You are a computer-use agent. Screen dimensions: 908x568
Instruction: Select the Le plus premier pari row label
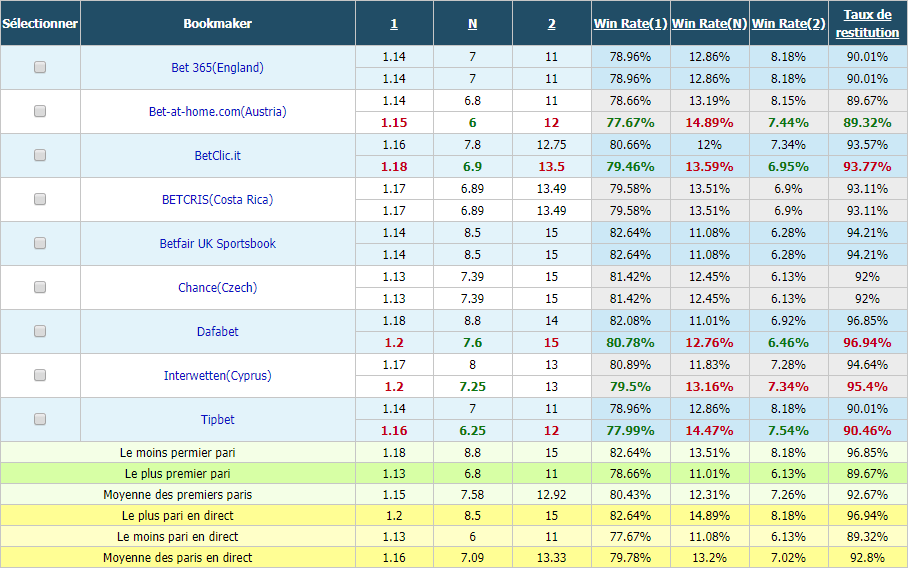click(x=177, y=474)
